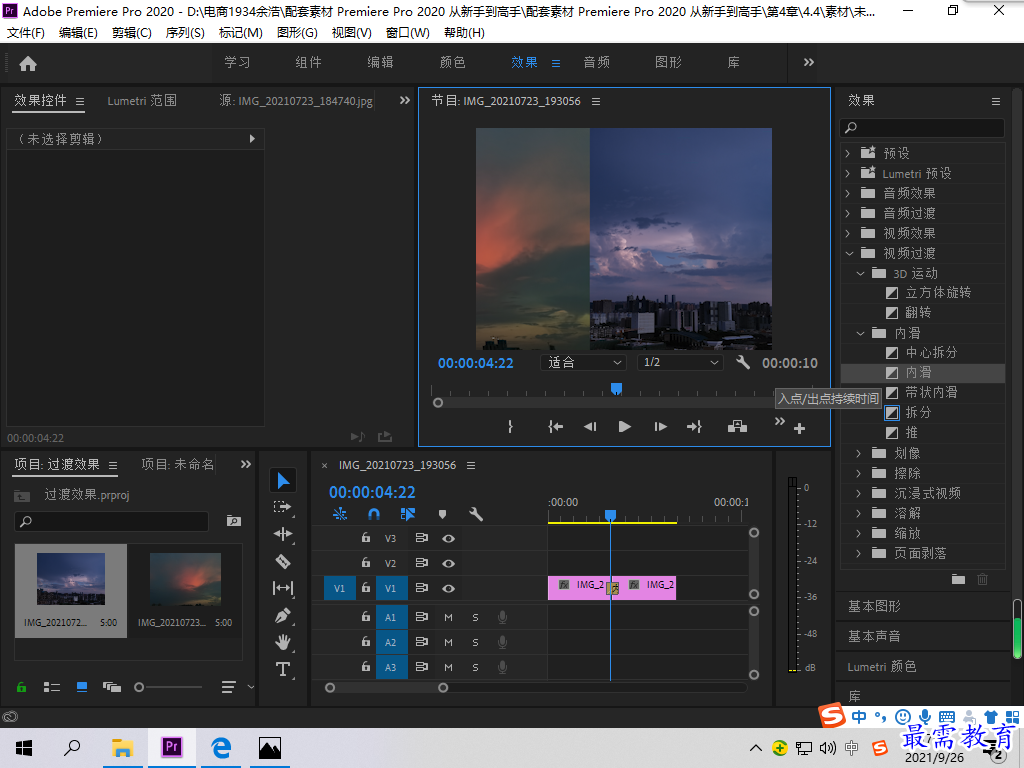Screen dimensions: 1024x768
Task: Open the 基本声音 panel
Action: pyautogui.click(x=874, y=636)
